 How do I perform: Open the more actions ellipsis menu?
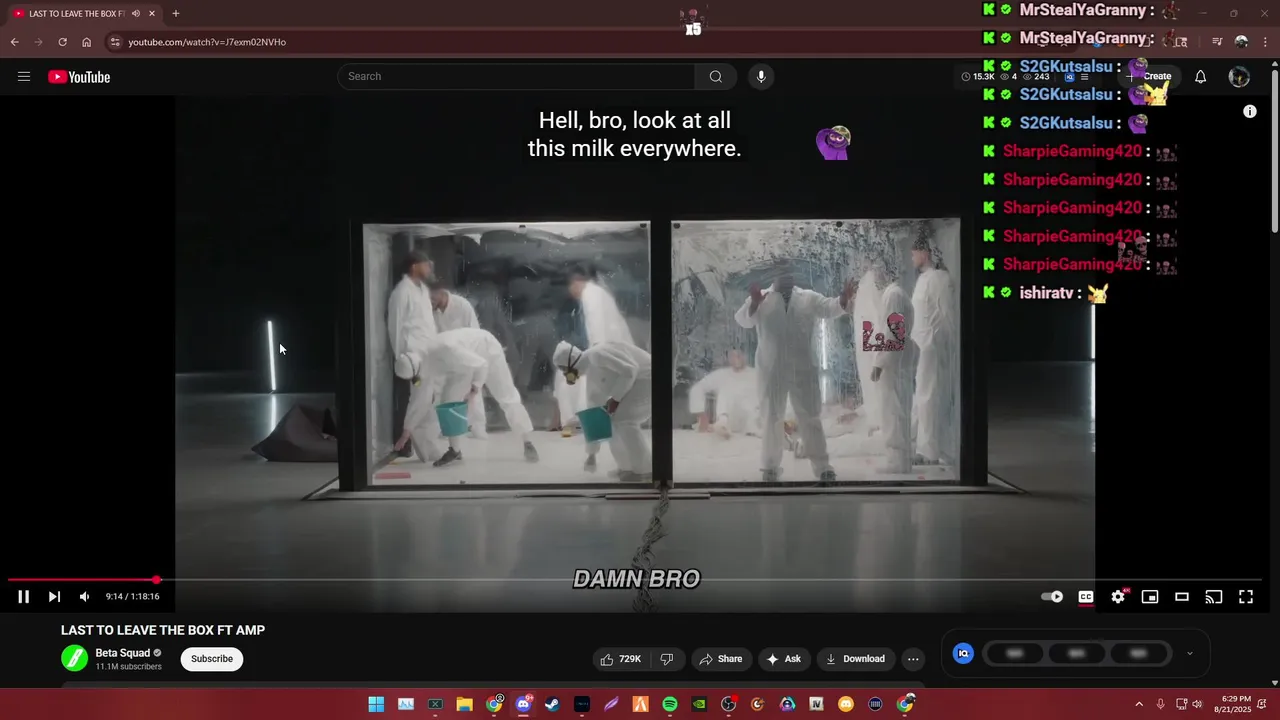(913, 659)
